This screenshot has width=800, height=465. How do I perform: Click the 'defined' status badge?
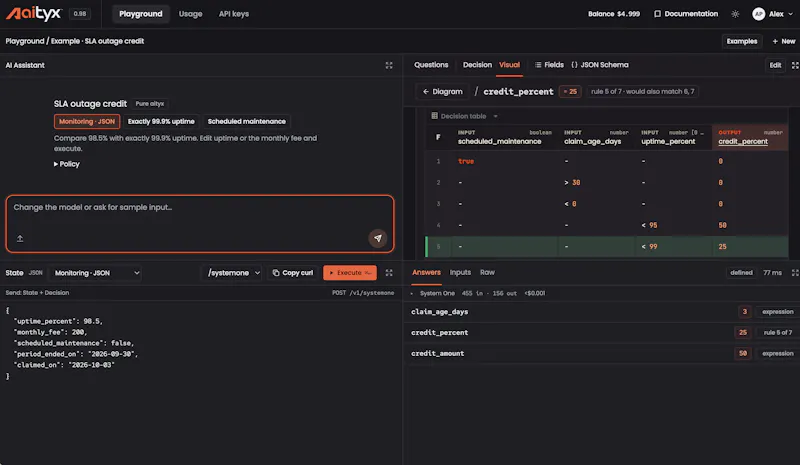coord(741,273)
